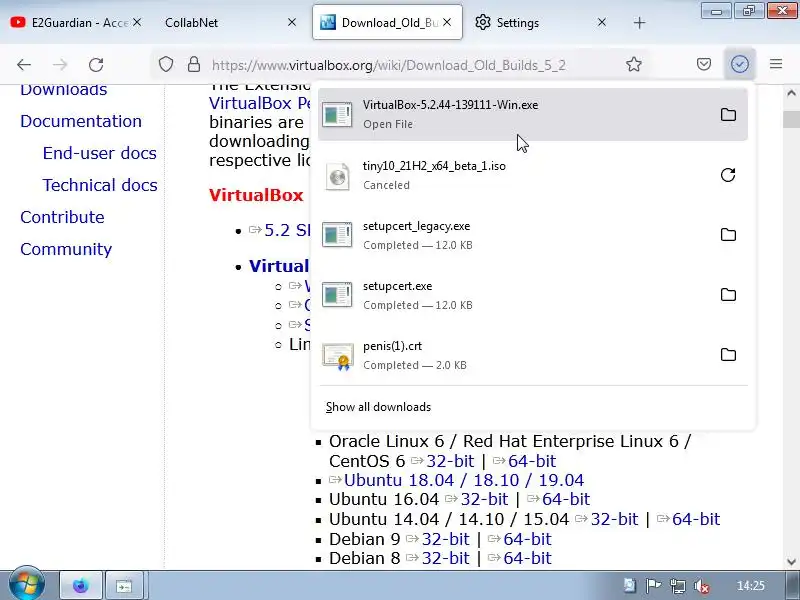The image size is (800, 600).
Task: Open the tracking protection shield icon
Action: [x=166, y=64]
